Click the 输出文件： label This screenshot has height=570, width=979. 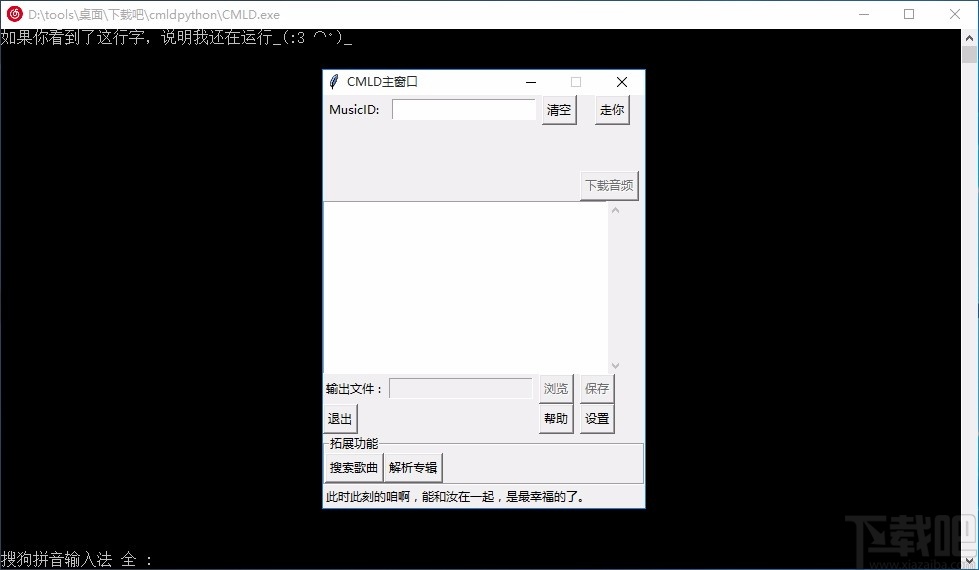(353, 389)
